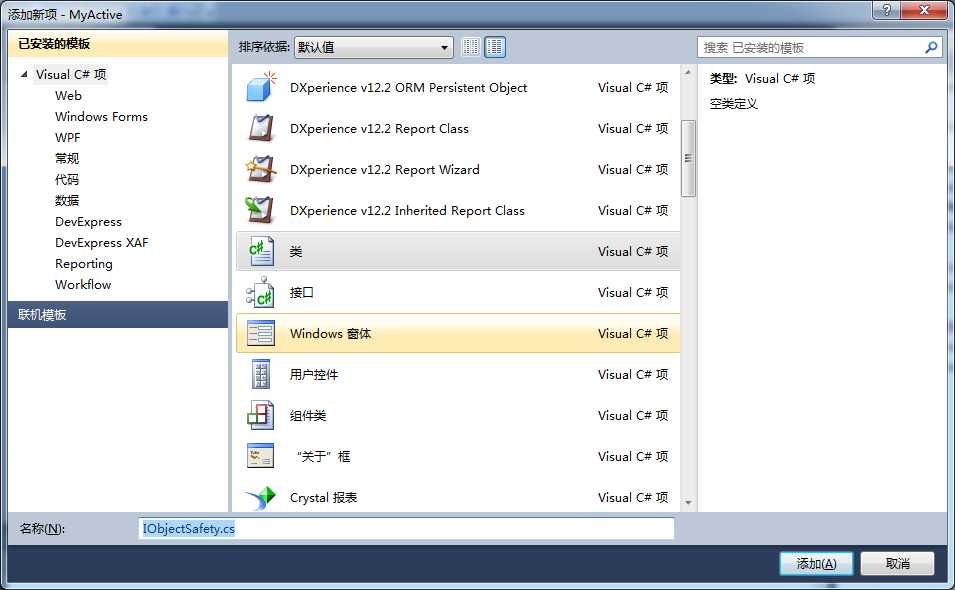Click the 用户控件 user control icon
The height and width of the screenshot is (590, 955).
tap(261, 374)
